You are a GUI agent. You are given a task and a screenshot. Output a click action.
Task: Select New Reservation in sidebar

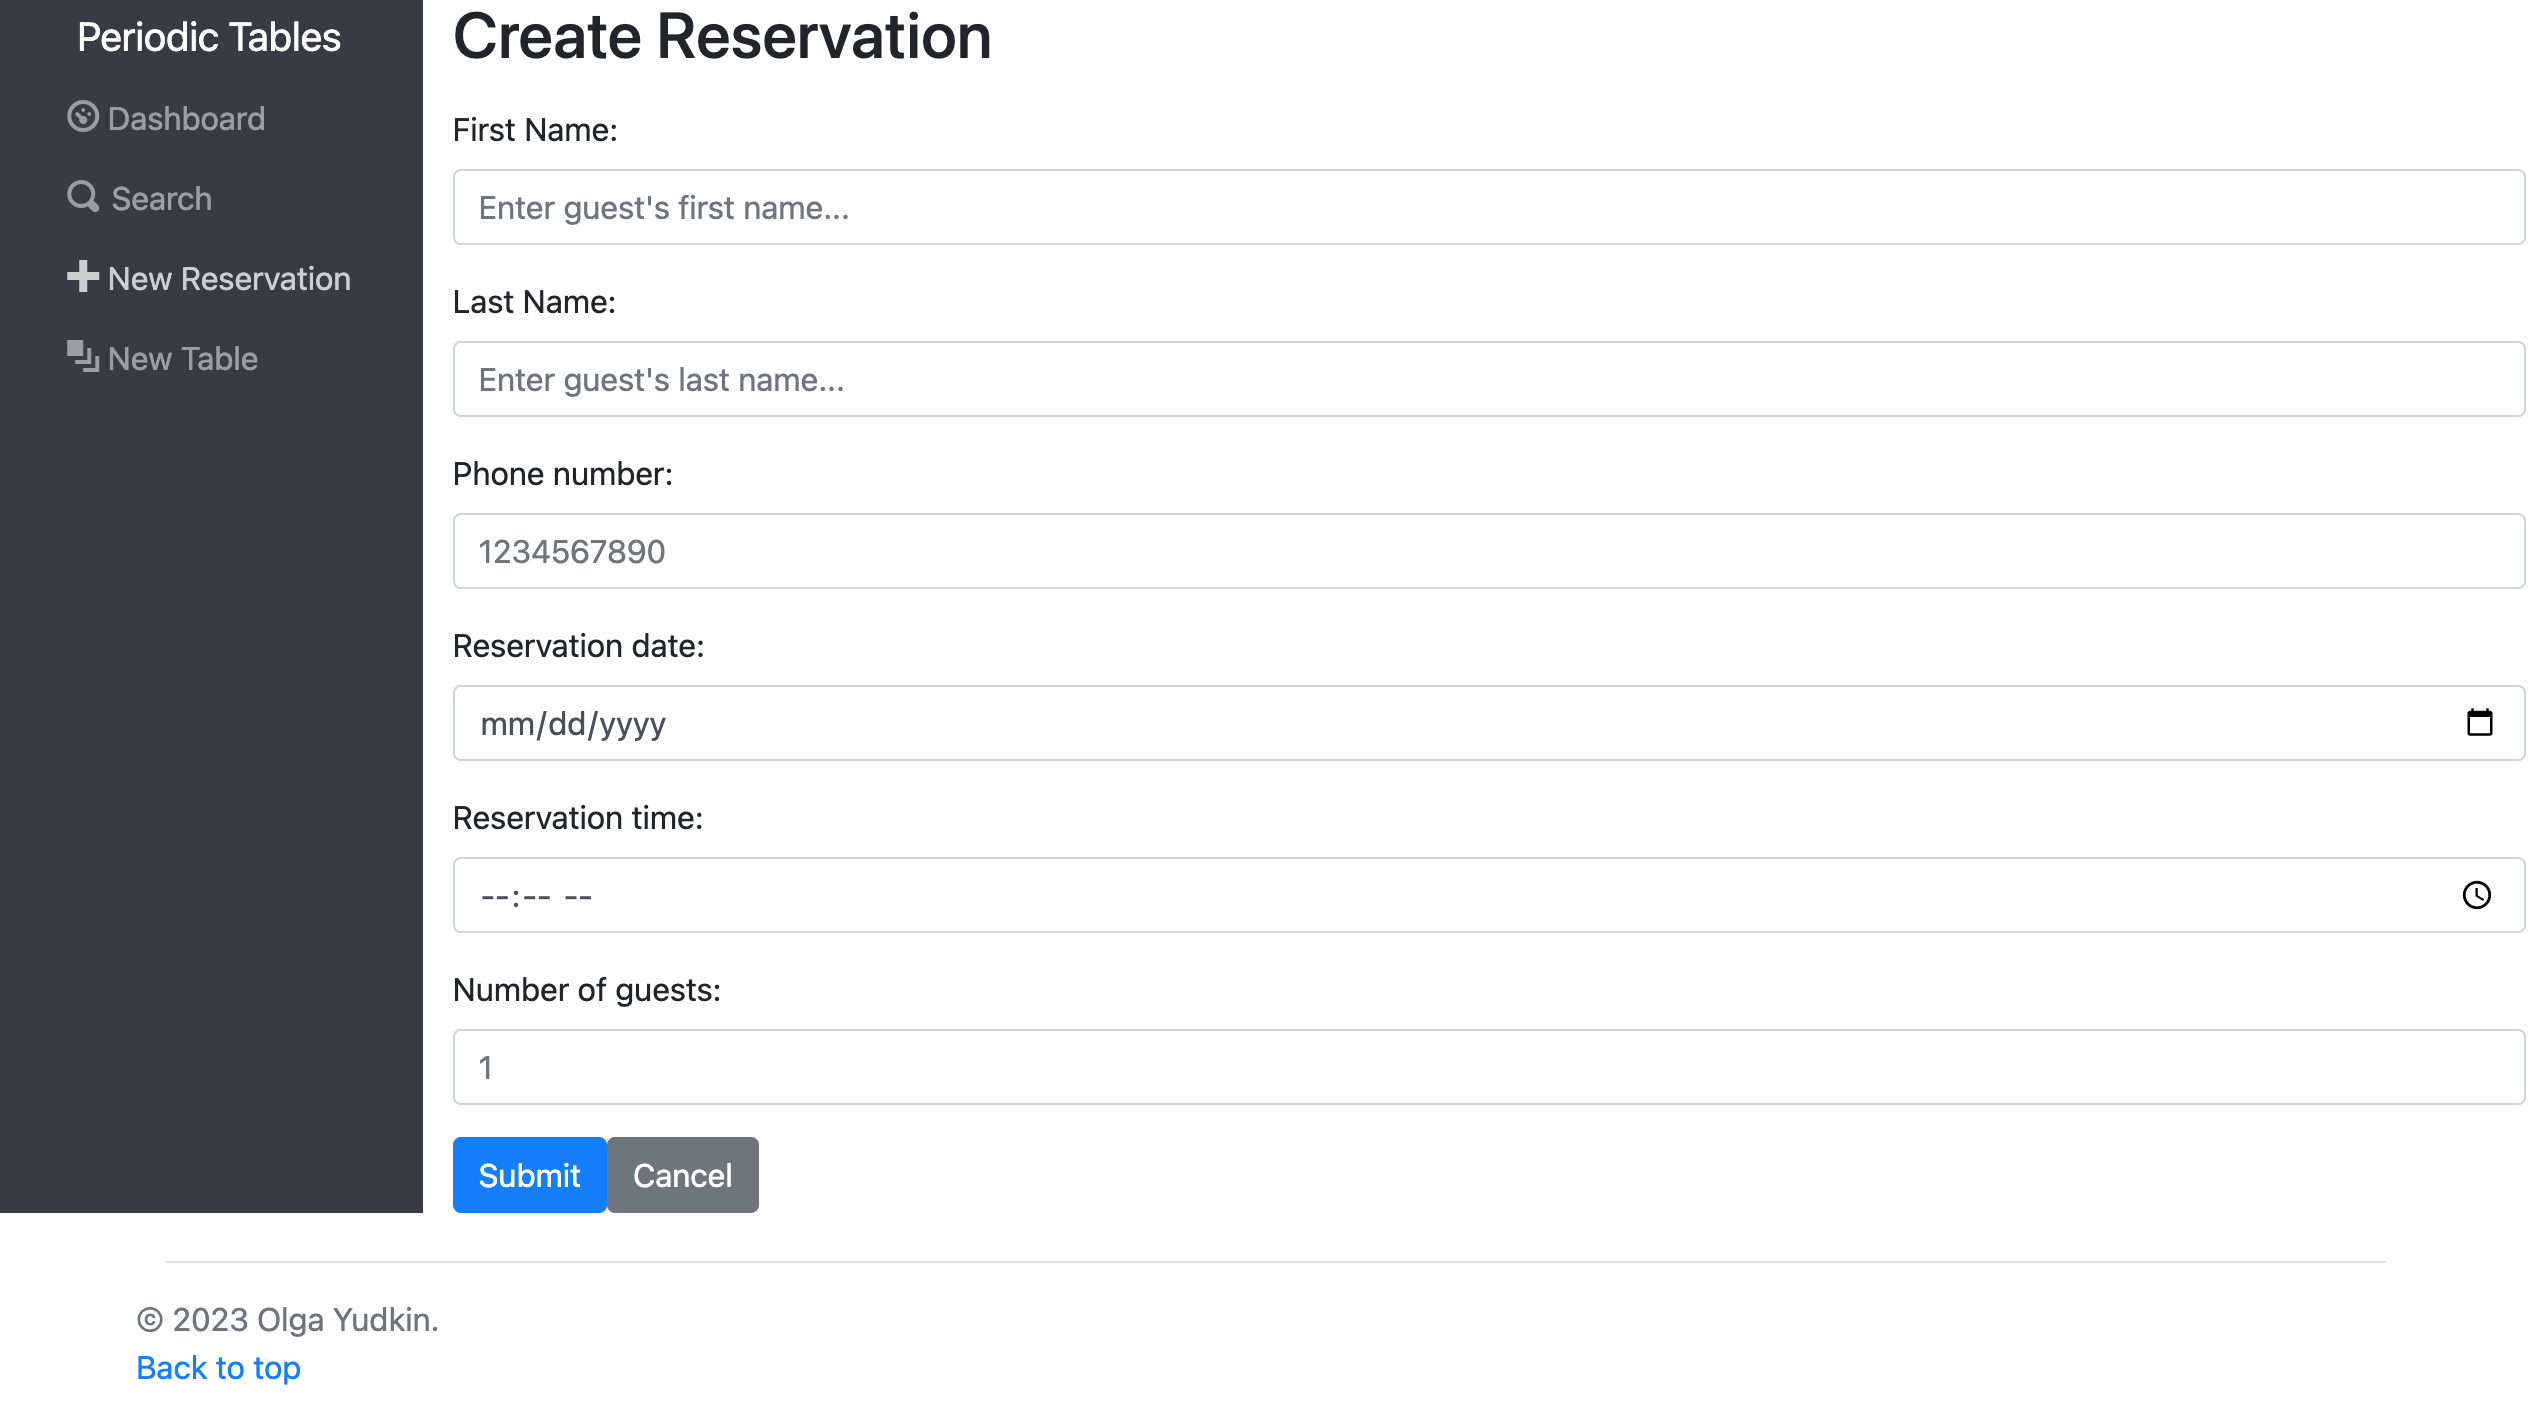coord(229,279)
